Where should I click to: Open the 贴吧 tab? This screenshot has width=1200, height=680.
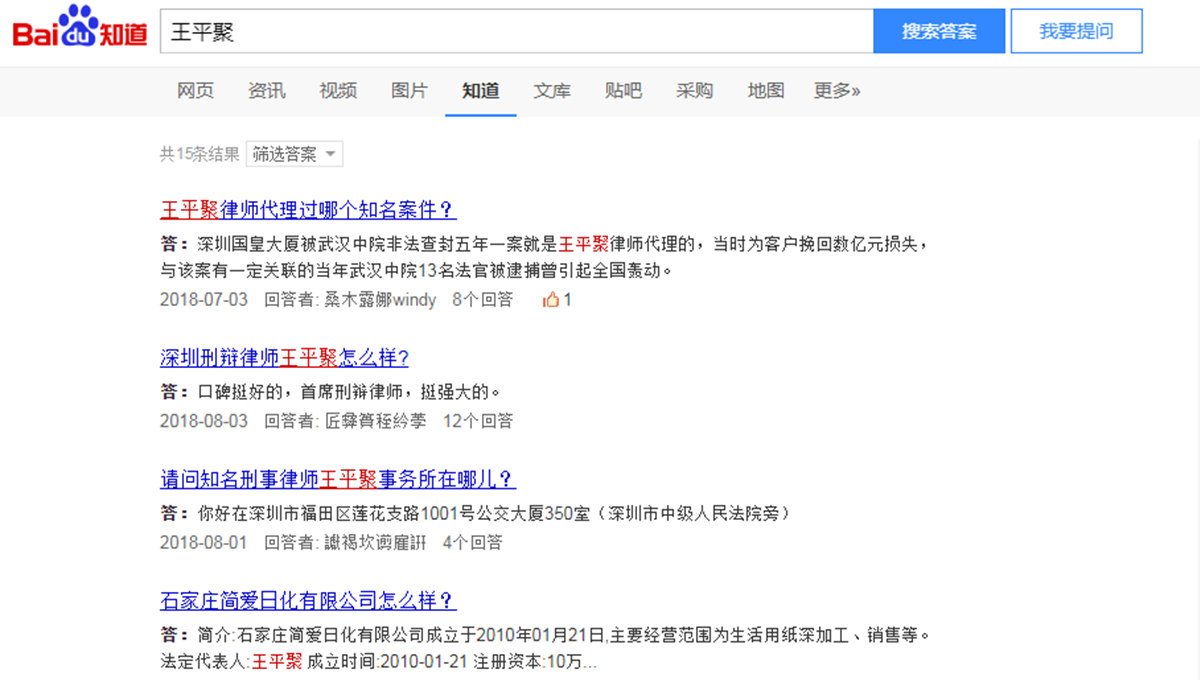pos(623,90)
